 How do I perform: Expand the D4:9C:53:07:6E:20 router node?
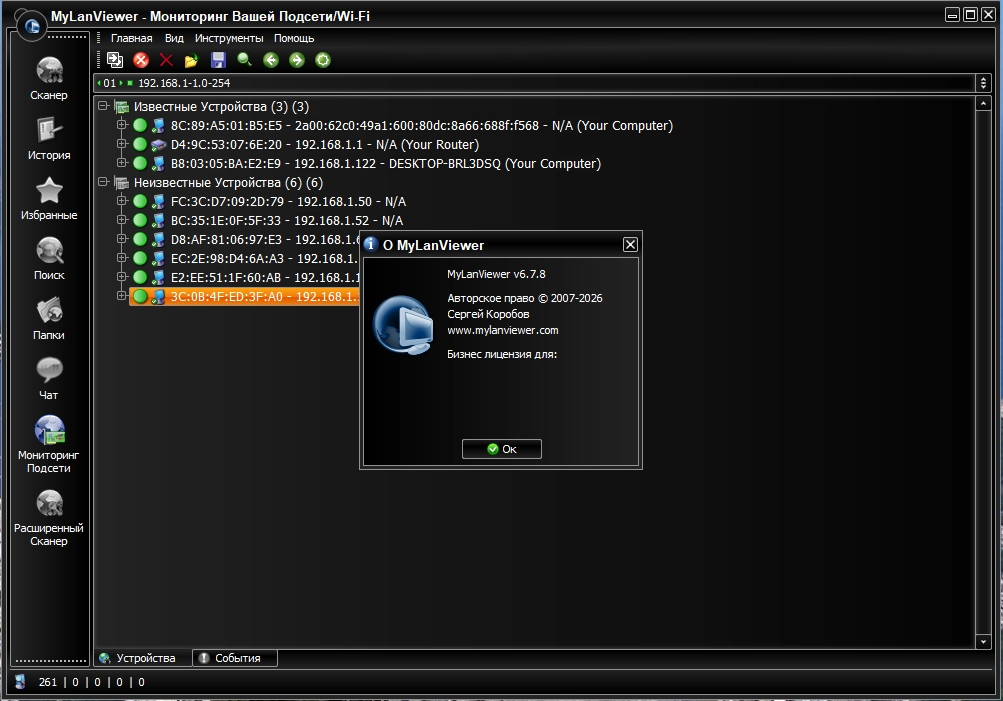coord(122,144)
